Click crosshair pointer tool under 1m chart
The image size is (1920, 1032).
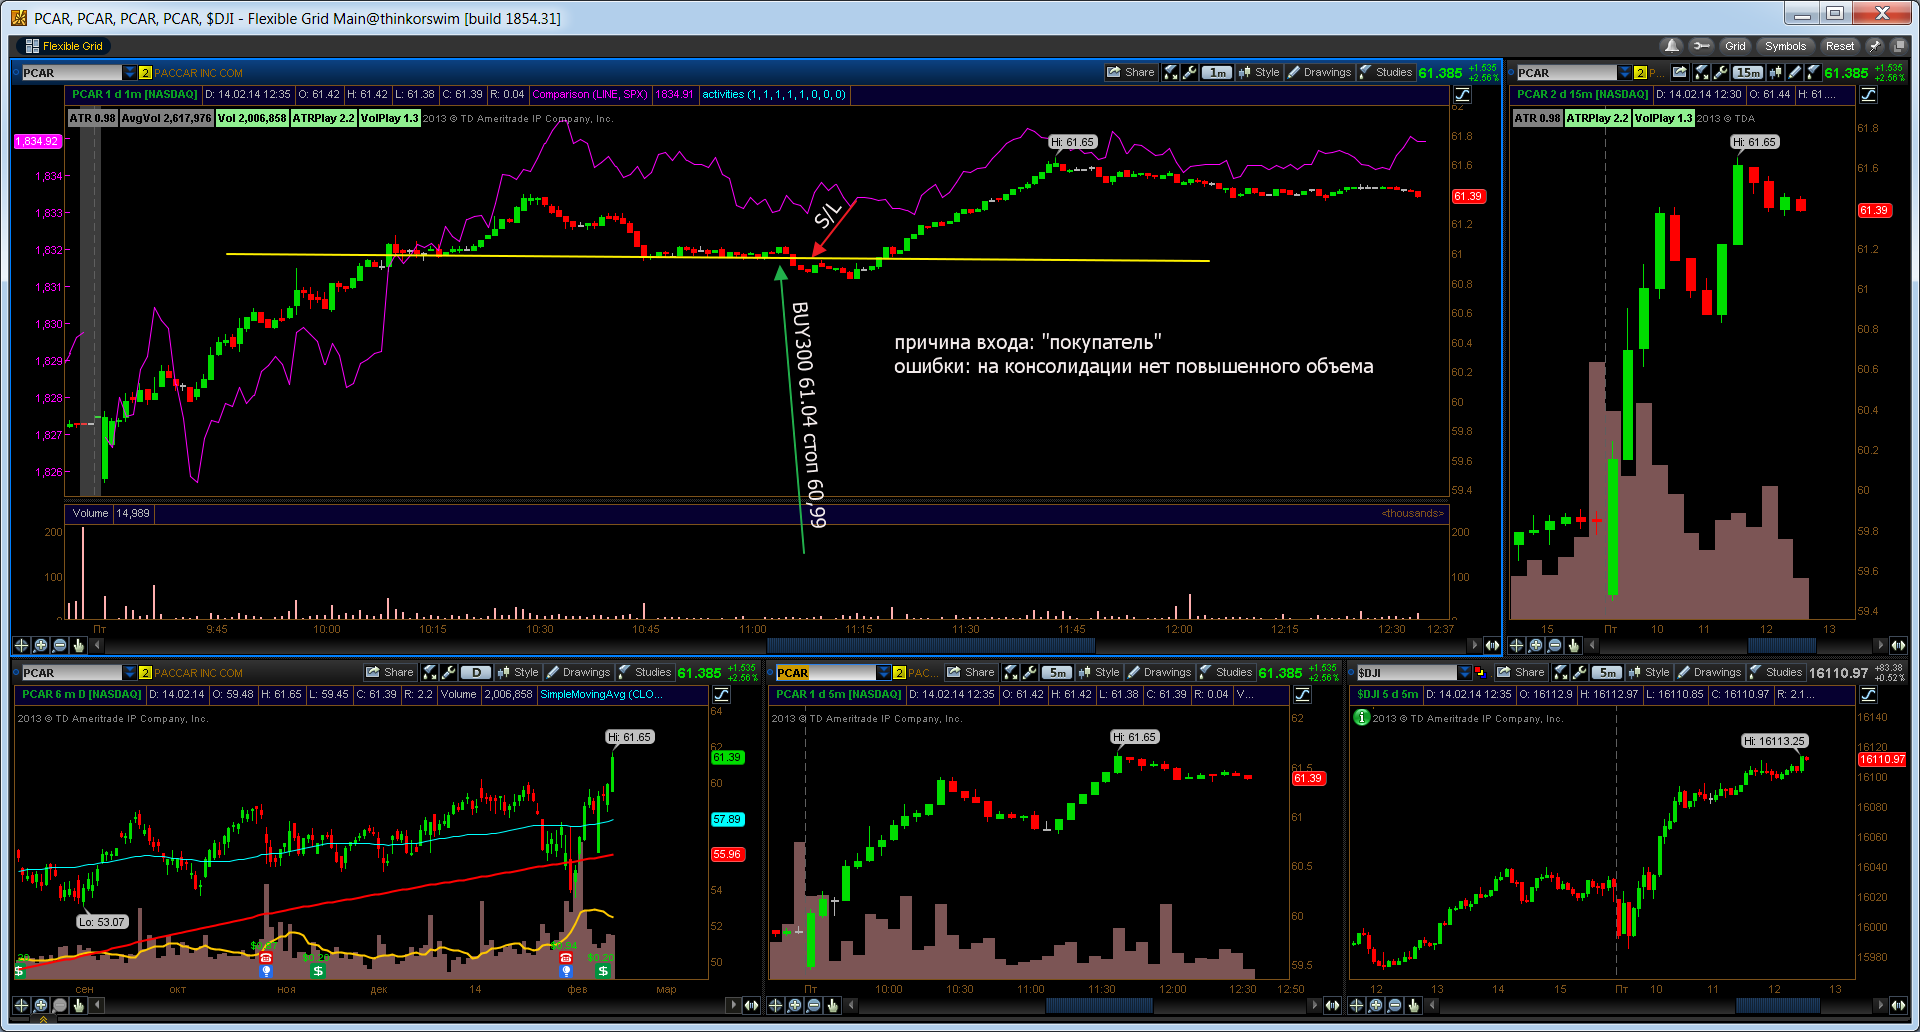[21, 645]
